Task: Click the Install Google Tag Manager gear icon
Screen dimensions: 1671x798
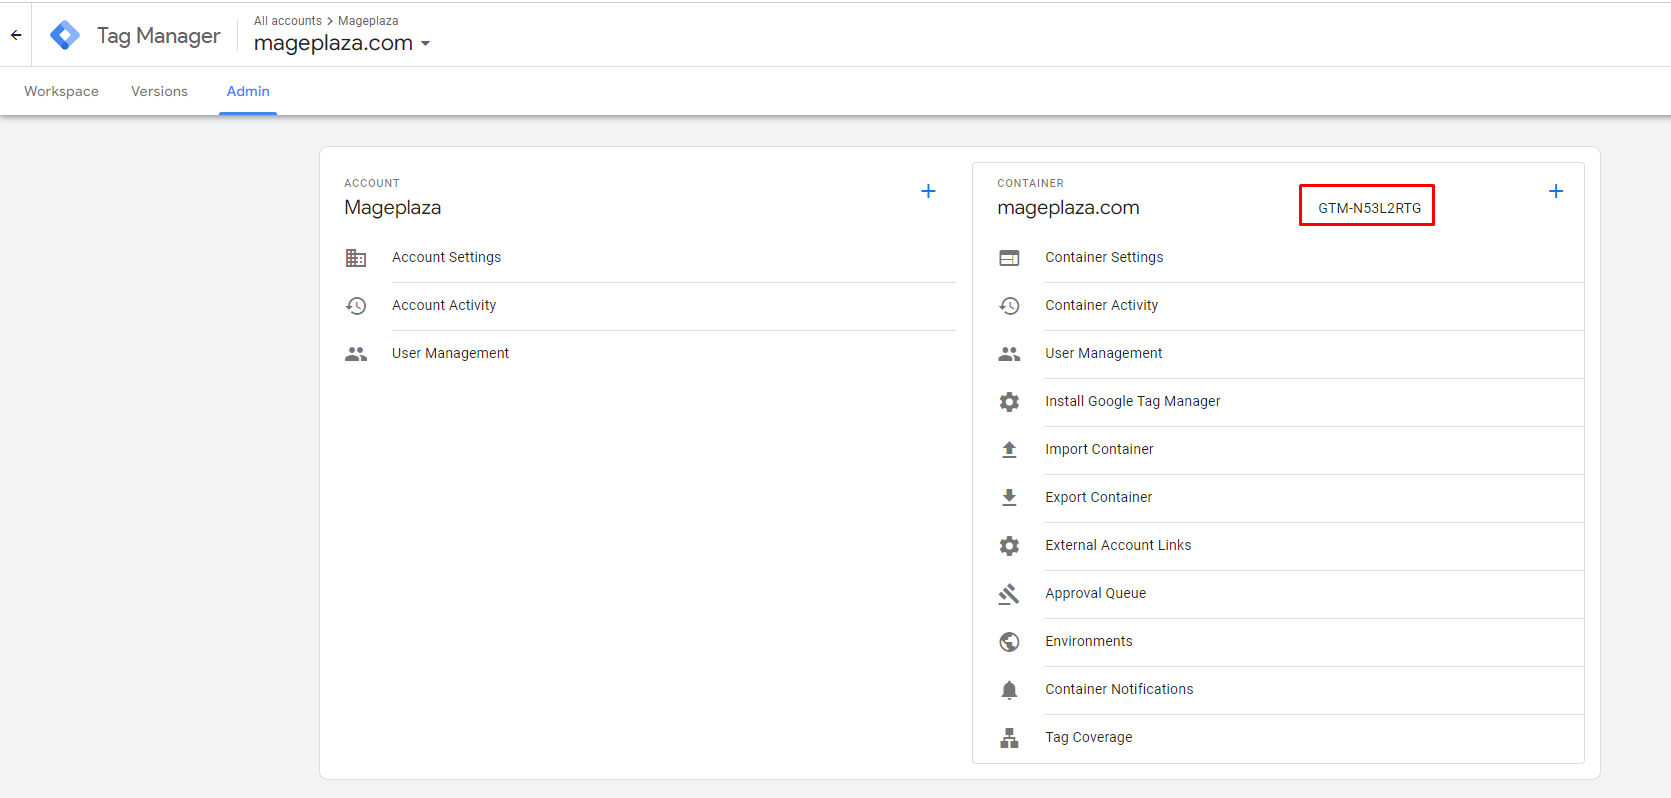Action: click(x=1009, y=402)
